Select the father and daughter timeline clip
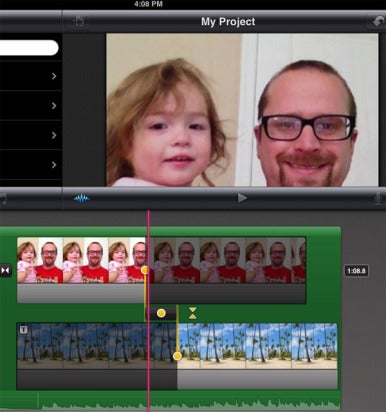The image size is (386, 412). tap(161, 270)
